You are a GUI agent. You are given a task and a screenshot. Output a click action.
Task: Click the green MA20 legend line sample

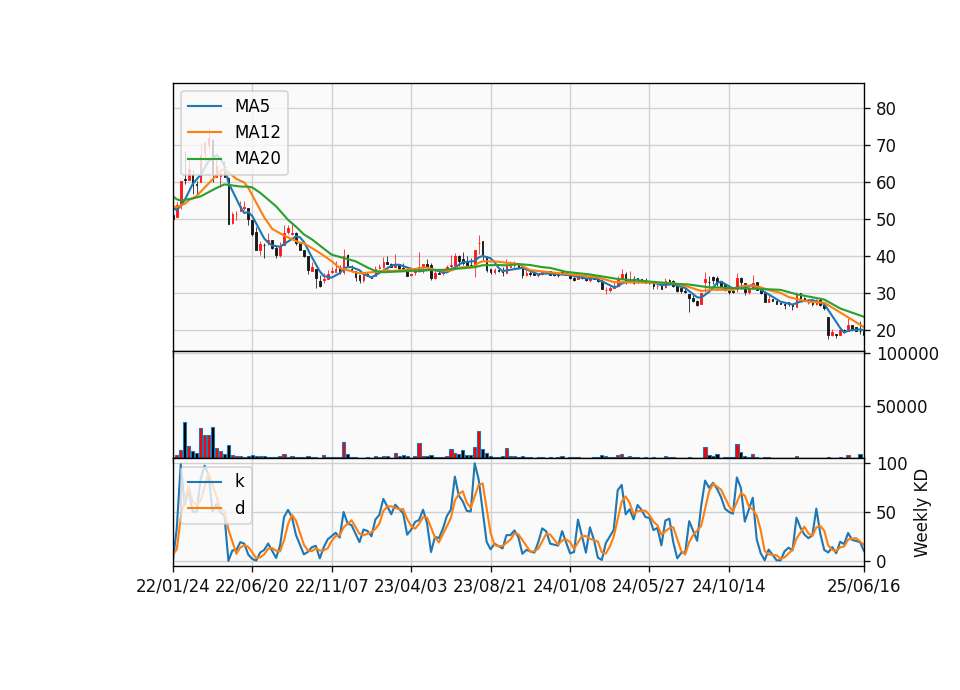(x=204, y=159)
